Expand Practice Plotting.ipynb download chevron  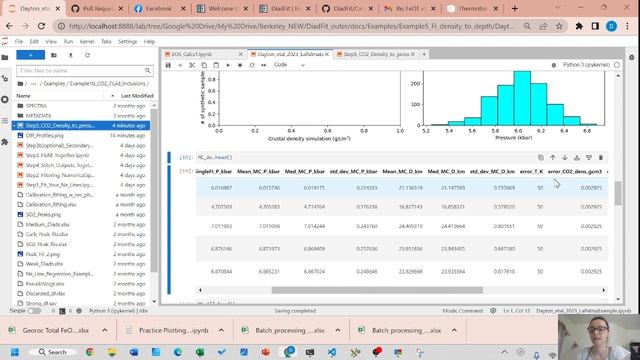tap(221, 330)
